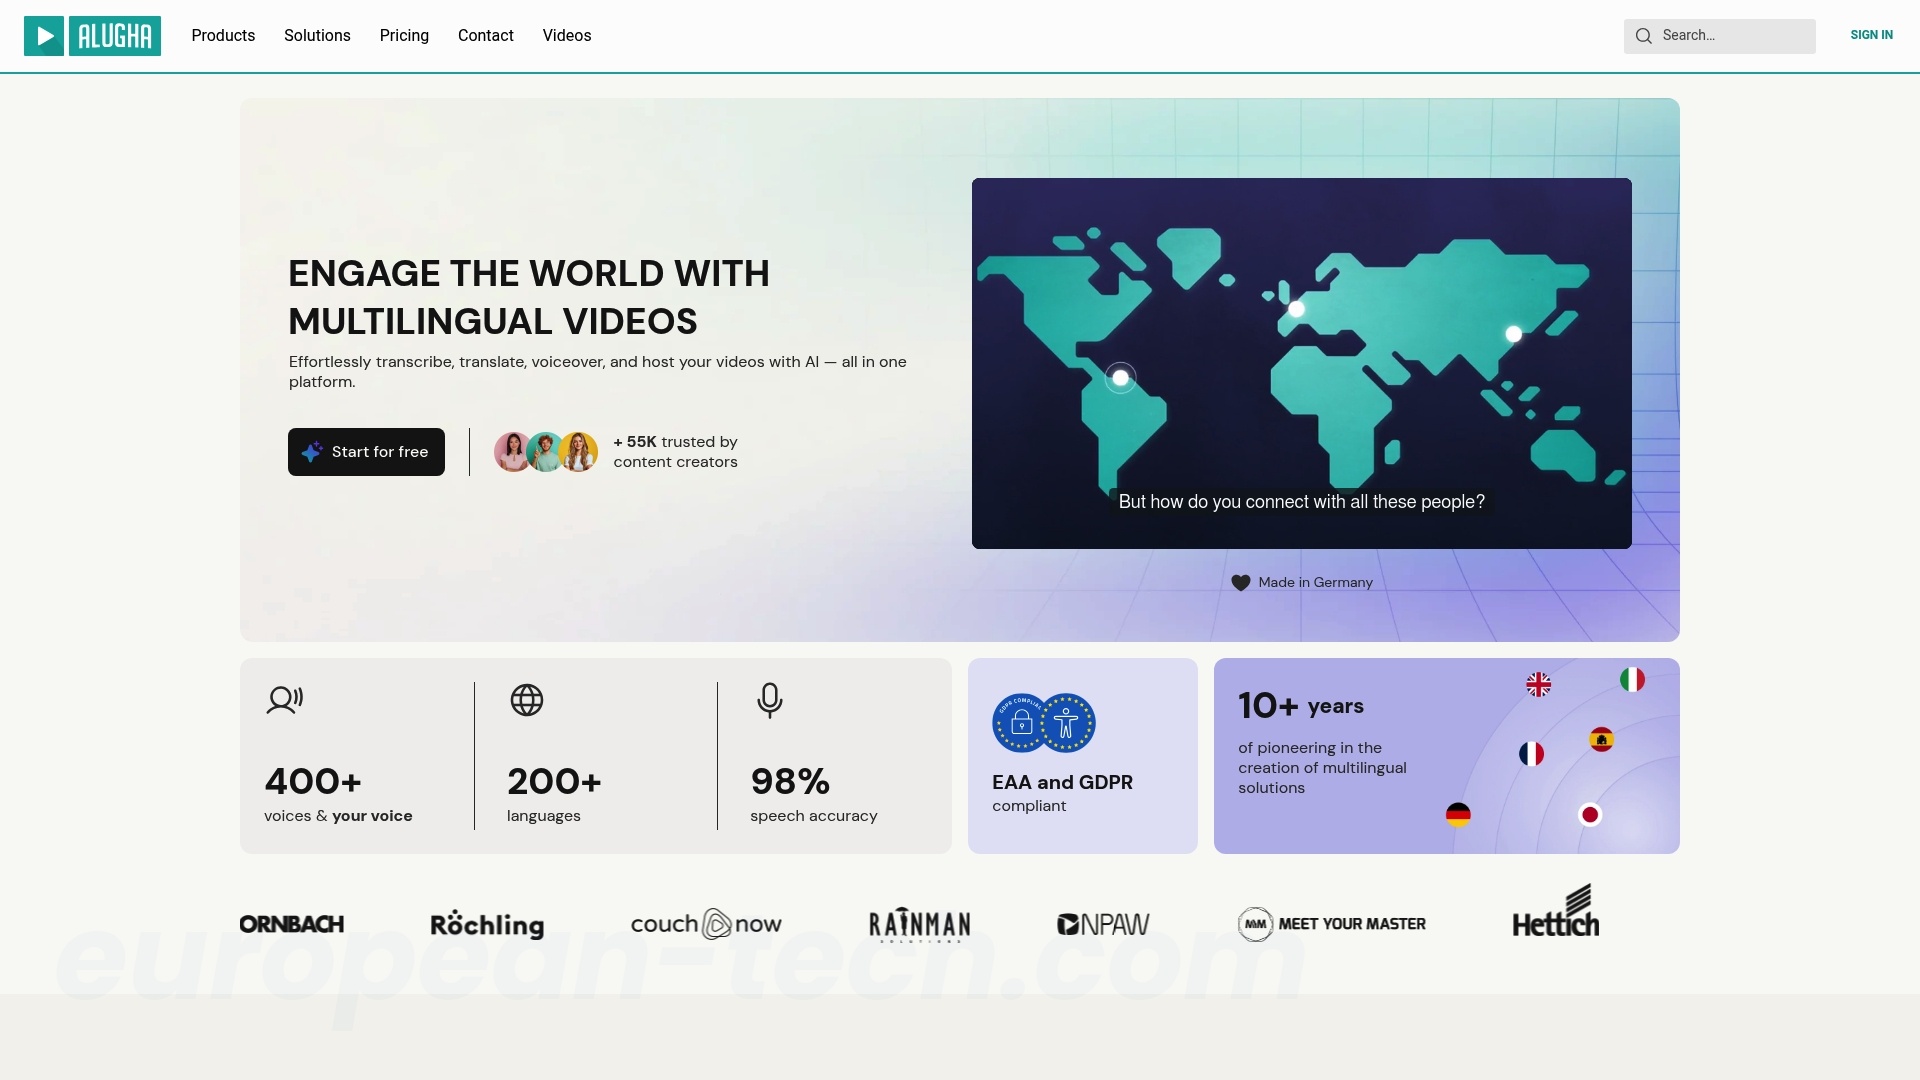The image size is (1920, 1080).
Task: Click the voice icon above "400+"
Action: pos(285,700)
